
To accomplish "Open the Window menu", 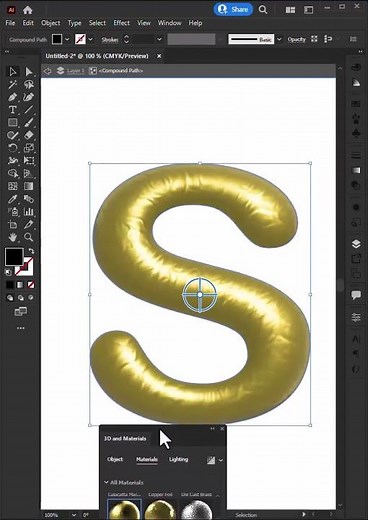I will click(169, 23).
